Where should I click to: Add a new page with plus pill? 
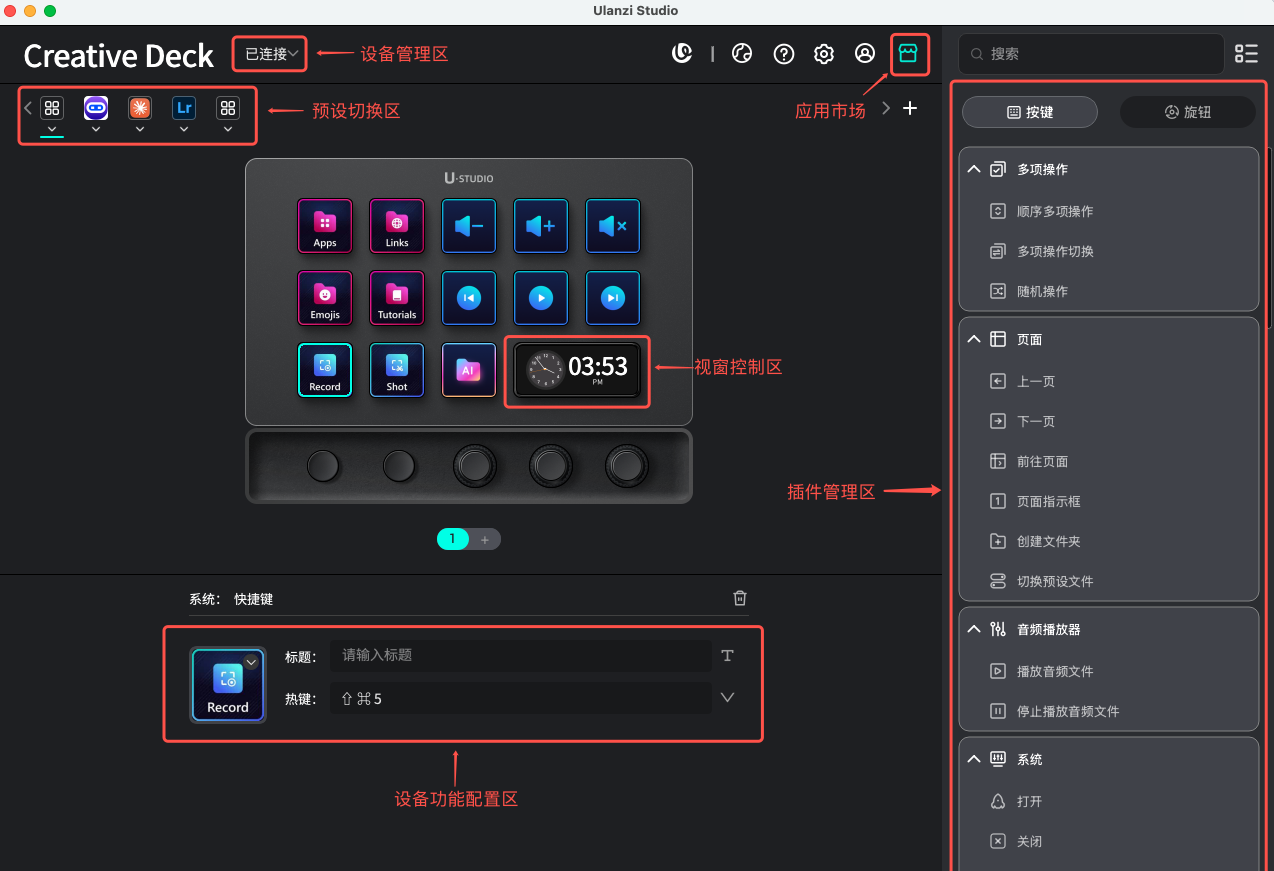(485, 539)
